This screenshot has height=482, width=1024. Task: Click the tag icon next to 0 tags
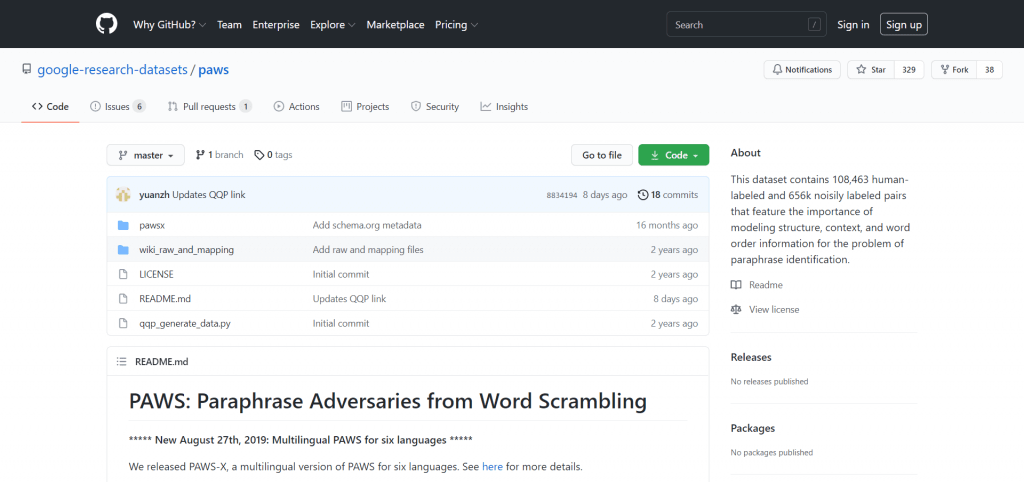click(259, 155)
